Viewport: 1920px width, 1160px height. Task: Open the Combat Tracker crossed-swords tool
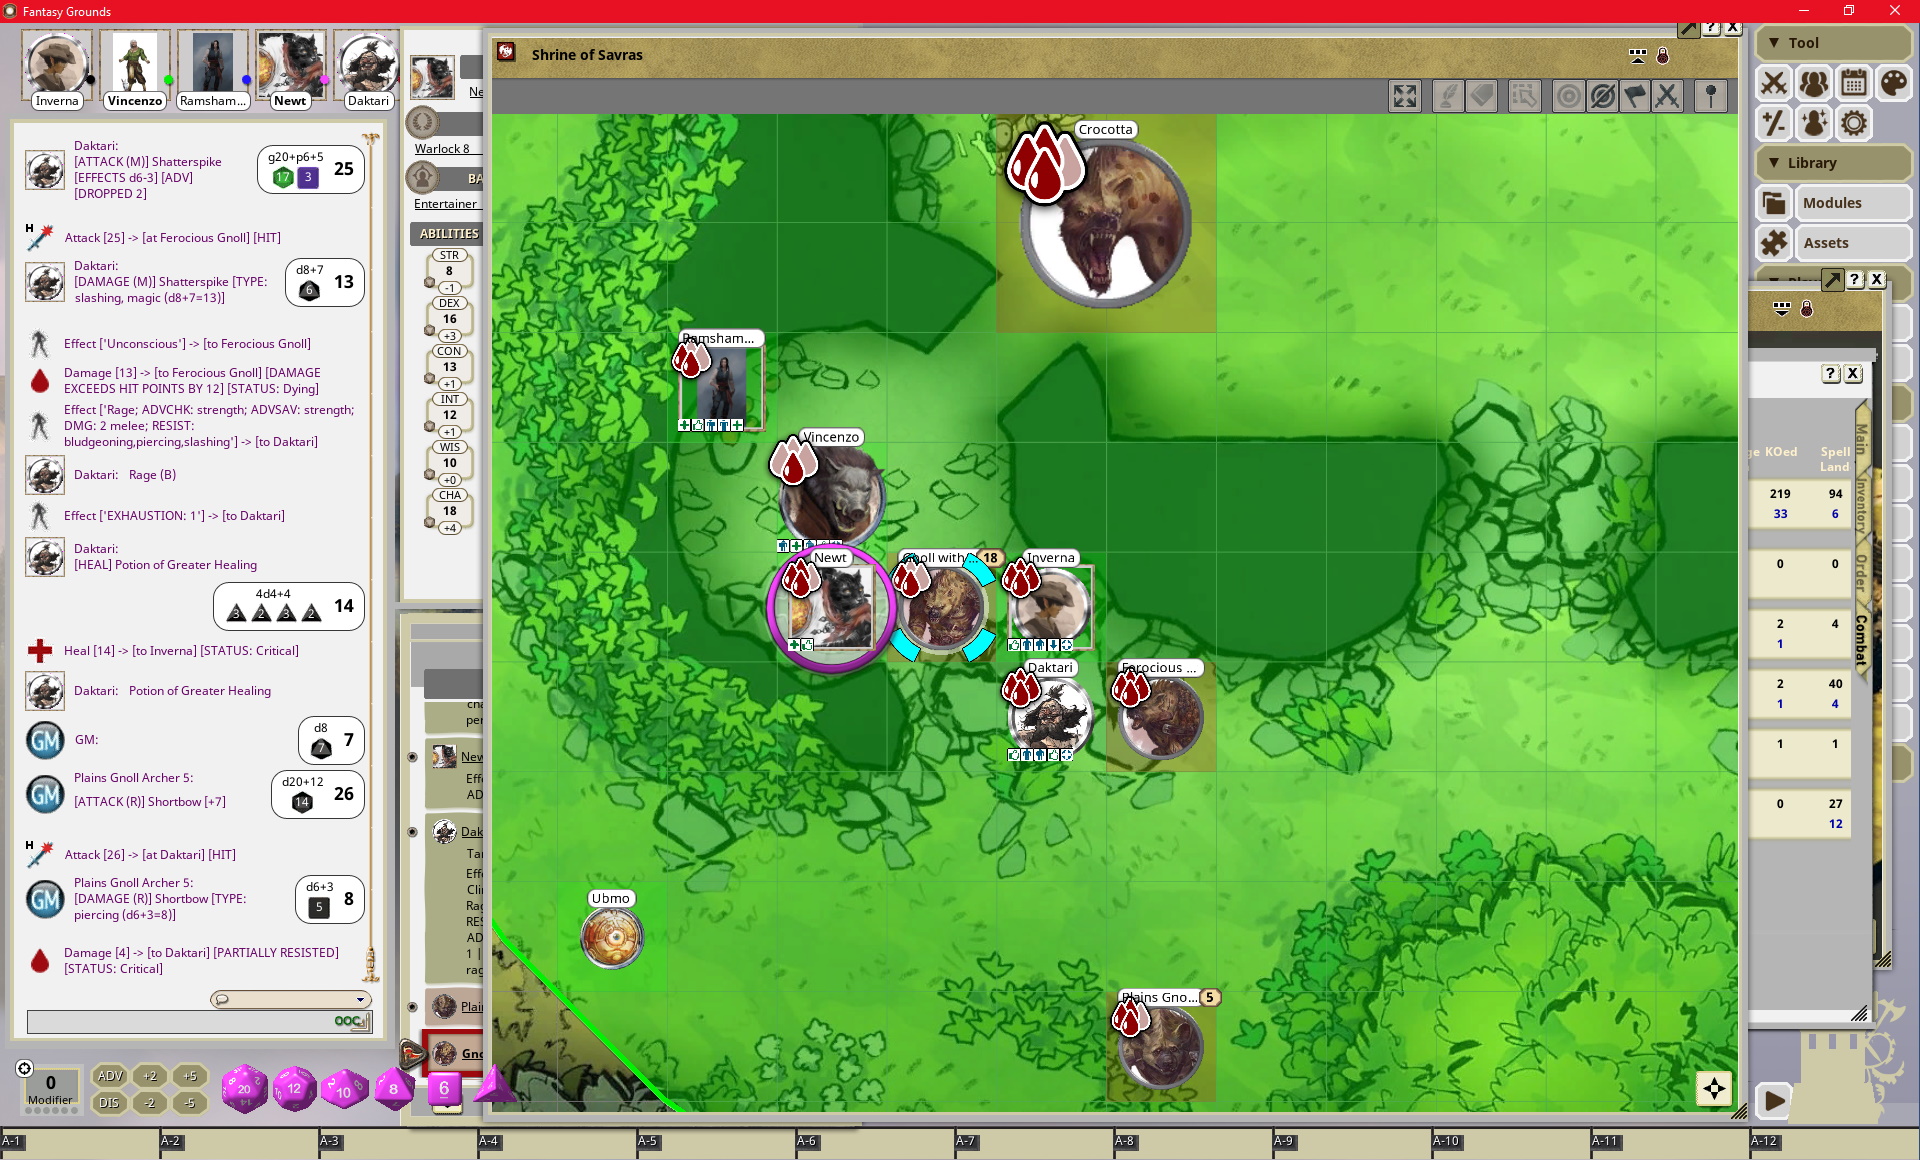tap(1774, 83)
